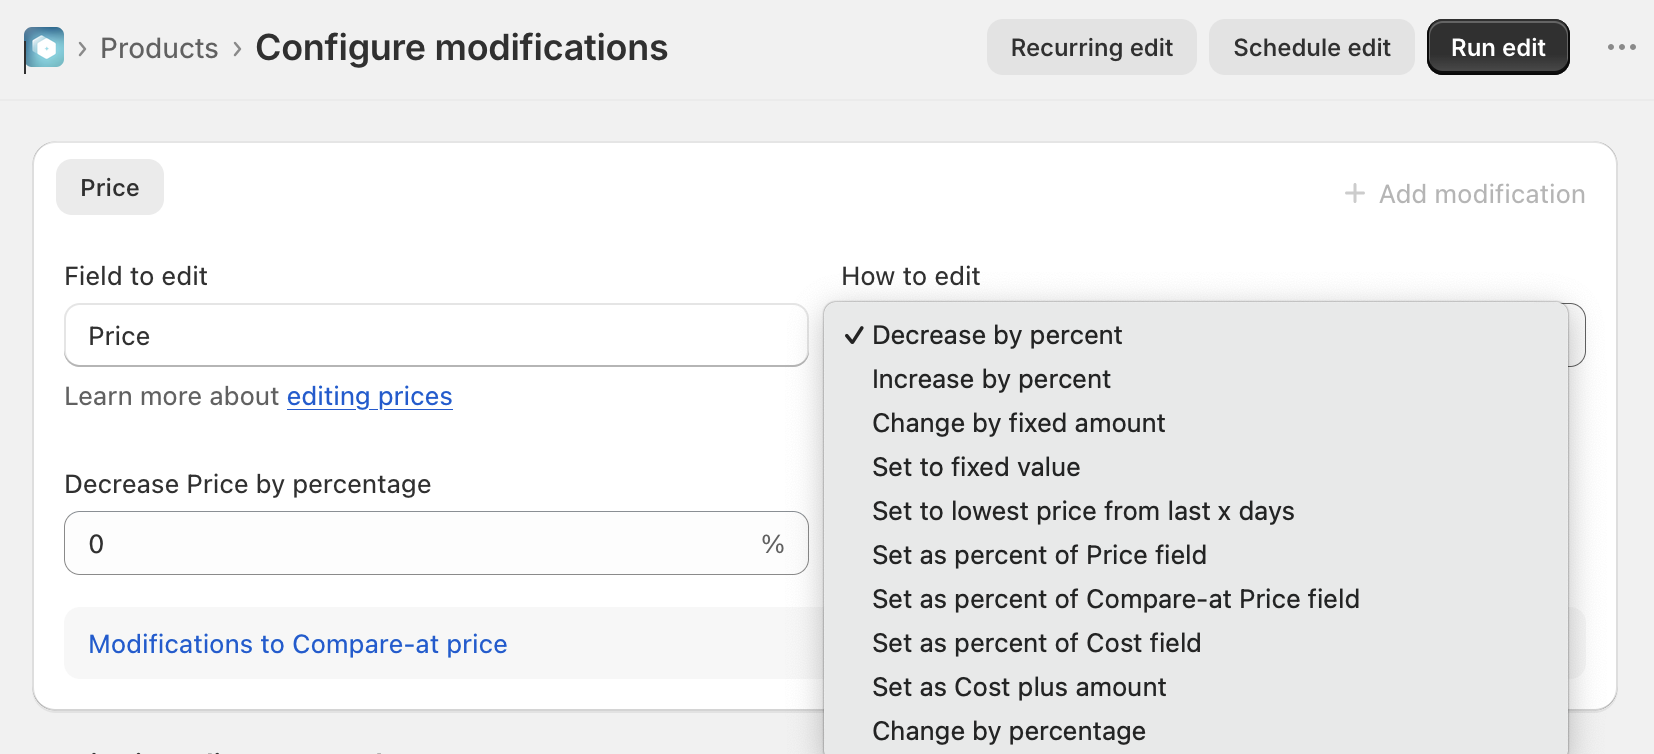Go to Products breadcrumb
Screen dimensions: 1654x754
coord(159,48)
